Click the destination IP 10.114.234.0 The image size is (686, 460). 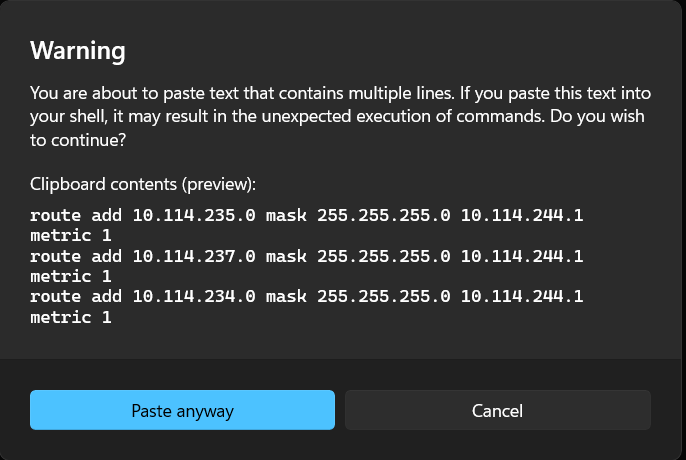tap(193, 297)
